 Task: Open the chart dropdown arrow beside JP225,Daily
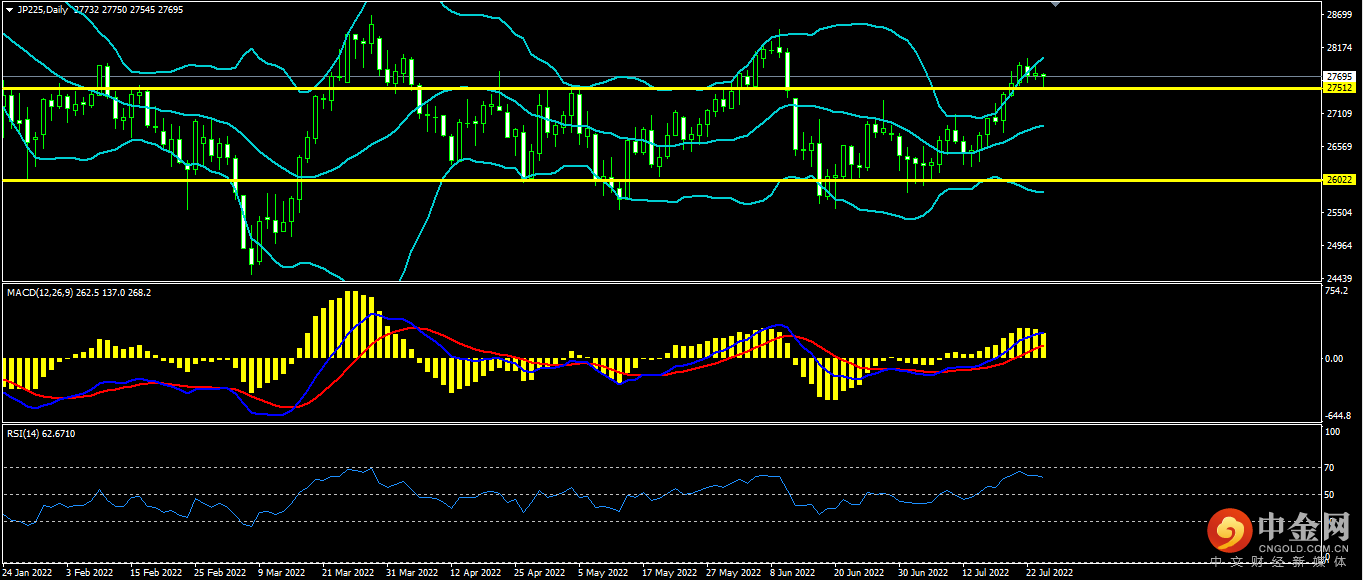coord(9,8)
